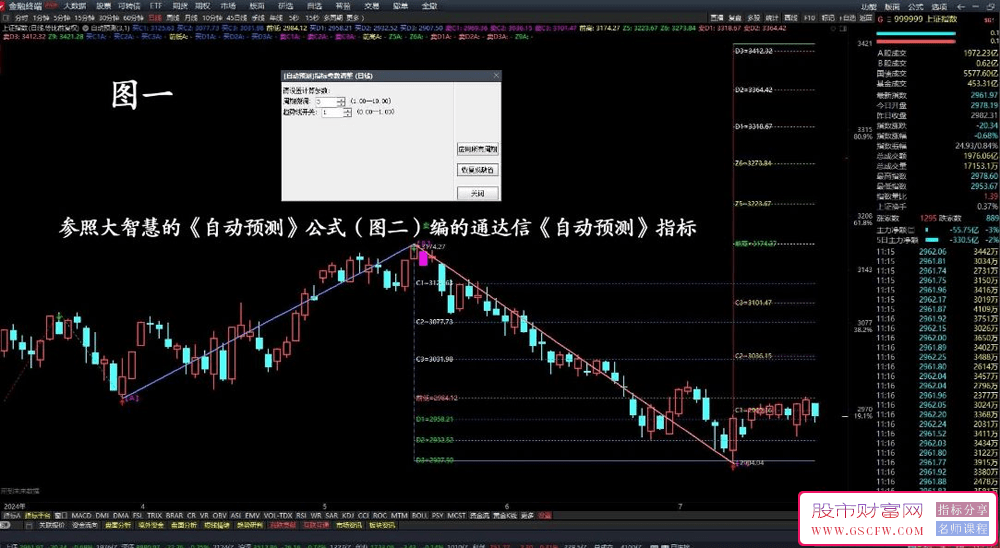The image size is (1000, 548).
Task: Switch to the 30分钟 period
Action: point(109,18)
